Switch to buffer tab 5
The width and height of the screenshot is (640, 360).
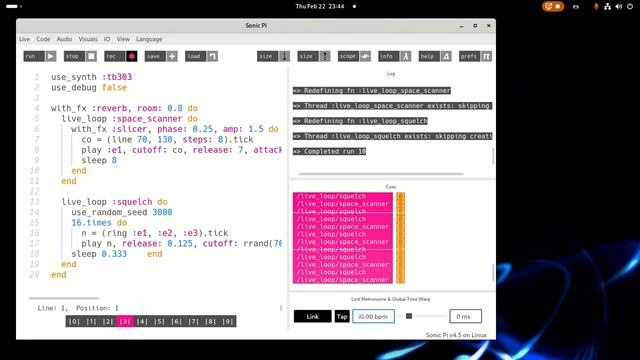(159, 321)
